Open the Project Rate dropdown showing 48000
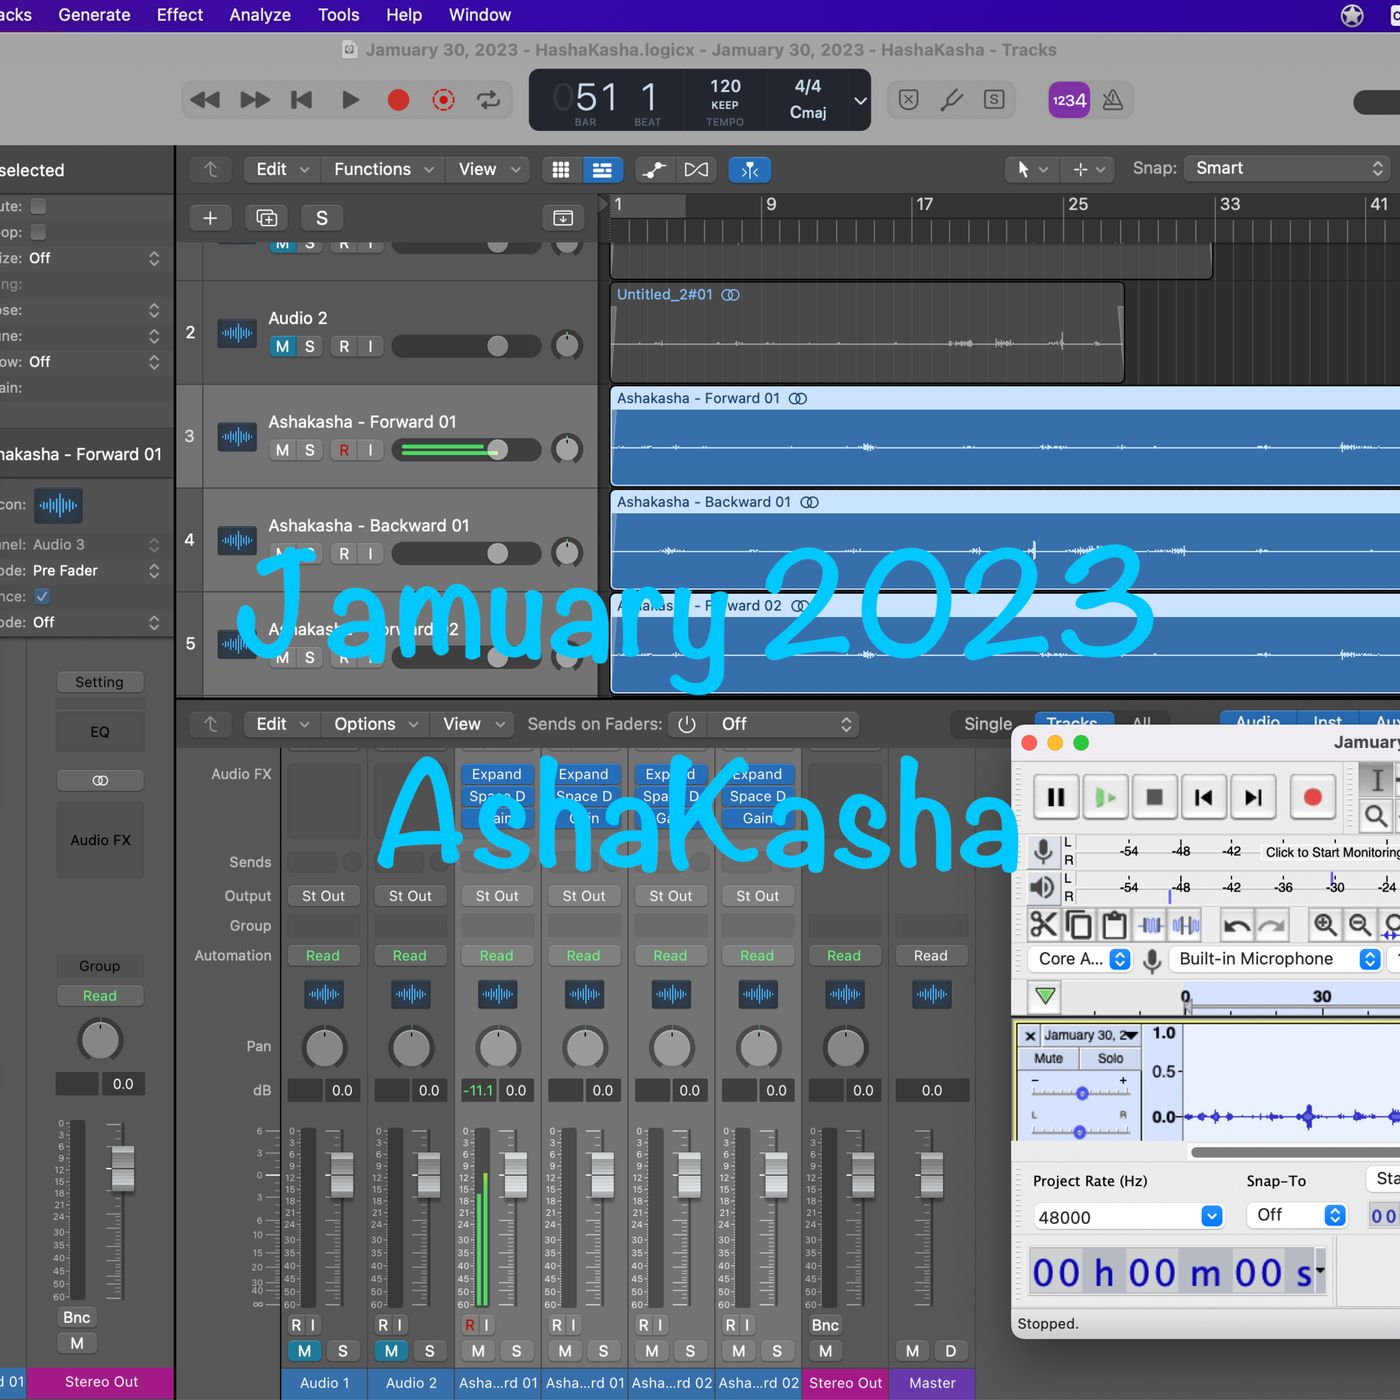 1126,1216
